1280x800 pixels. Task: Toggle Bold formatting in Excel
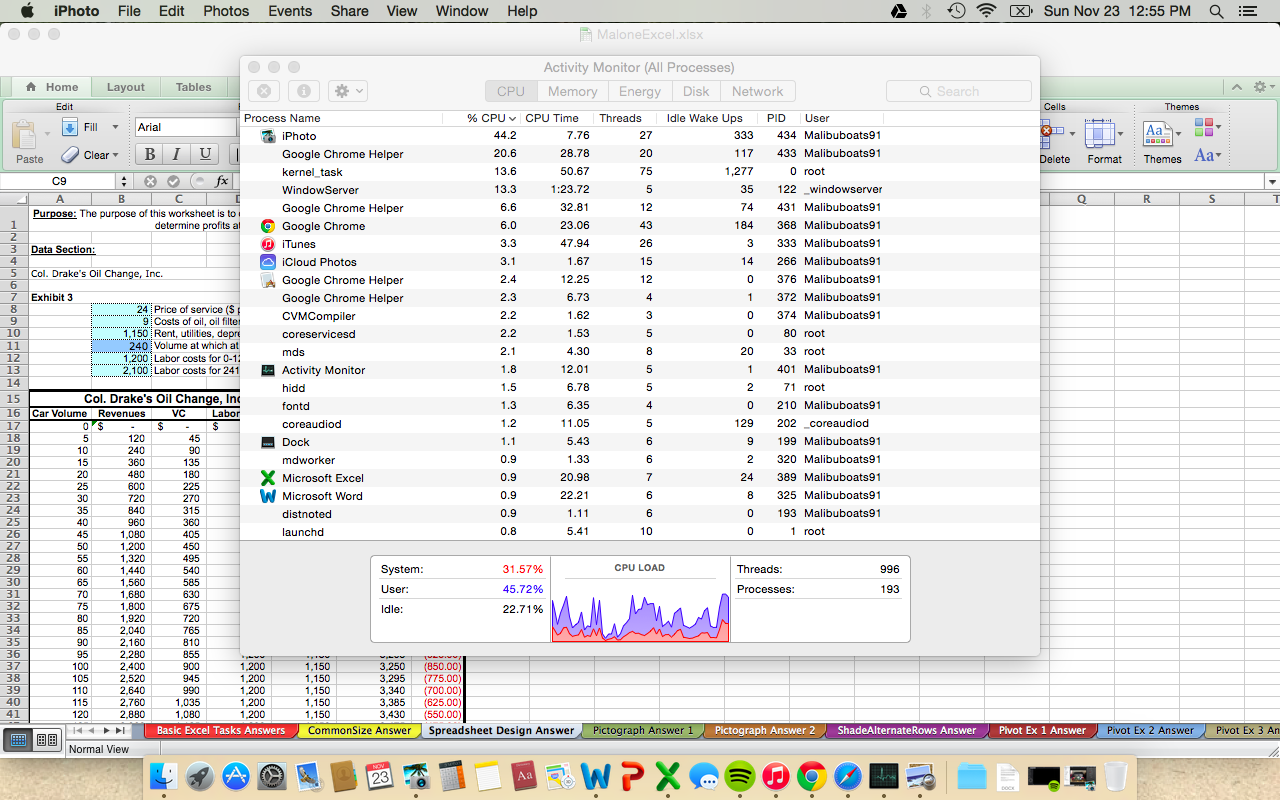150,154
